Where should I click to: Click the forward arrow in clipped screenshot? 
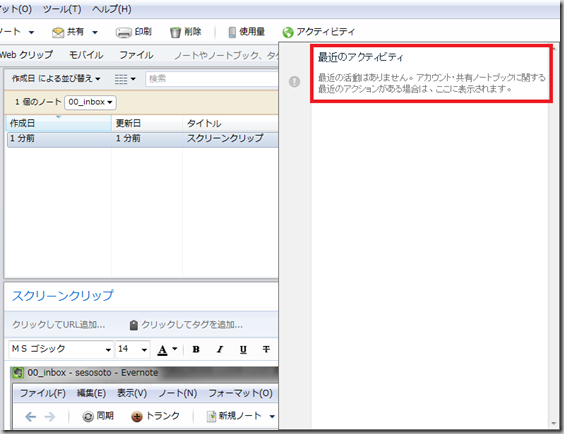50,417
